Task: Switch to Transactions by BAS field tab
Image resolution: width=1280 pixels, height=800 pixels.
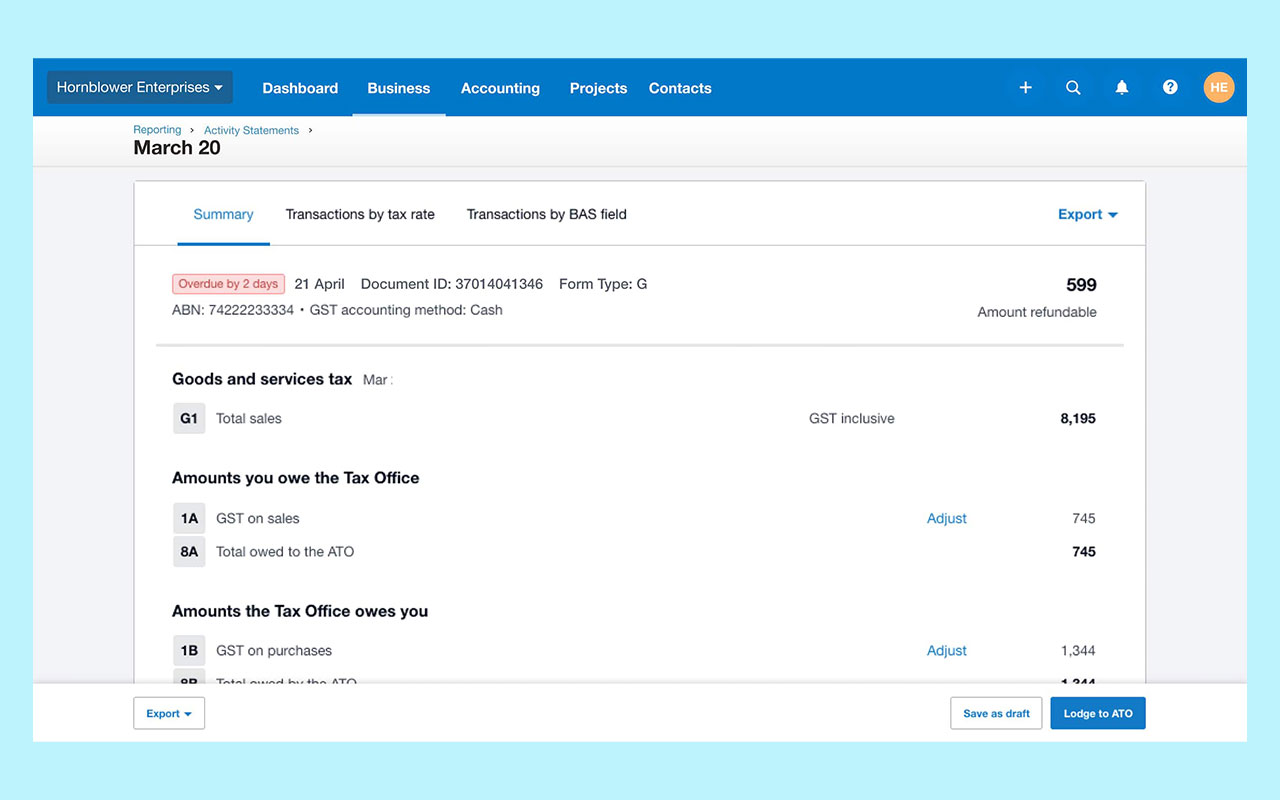Action: [x=546, y=214]
